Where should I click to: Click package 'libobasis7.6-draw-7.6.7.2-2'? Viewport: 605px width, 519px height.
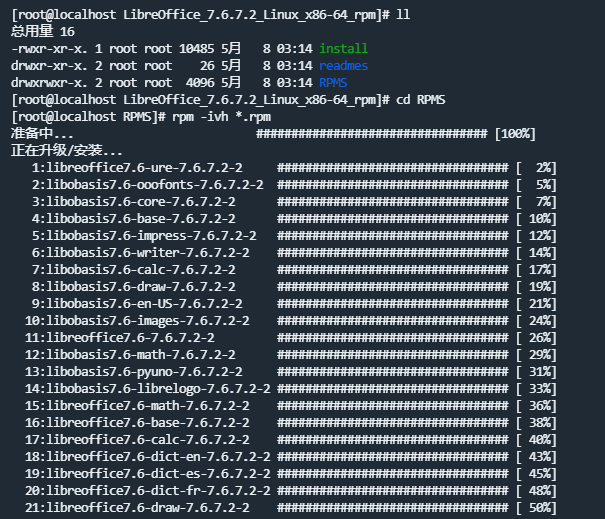[x=141, y=286]
